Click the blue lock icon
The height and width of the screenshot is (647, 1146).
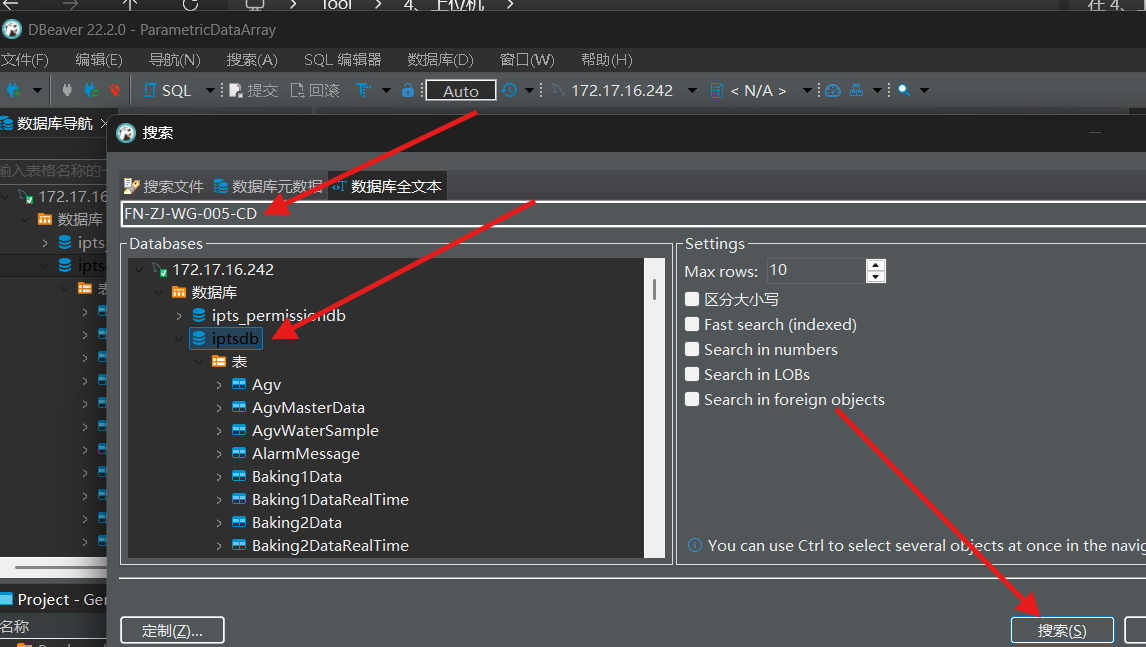pos(408,90)
